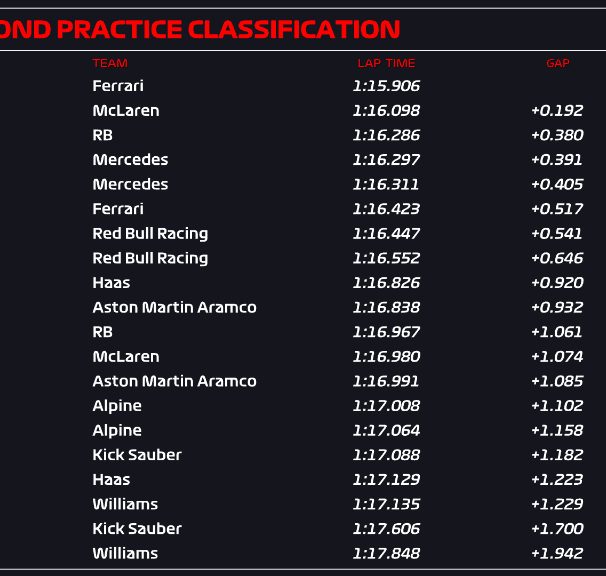This screenshot has width=606, height=576.
Task: Select the Ferrari lap time 1:16.423
Action: pyautogui.click(x=386, y=209)
